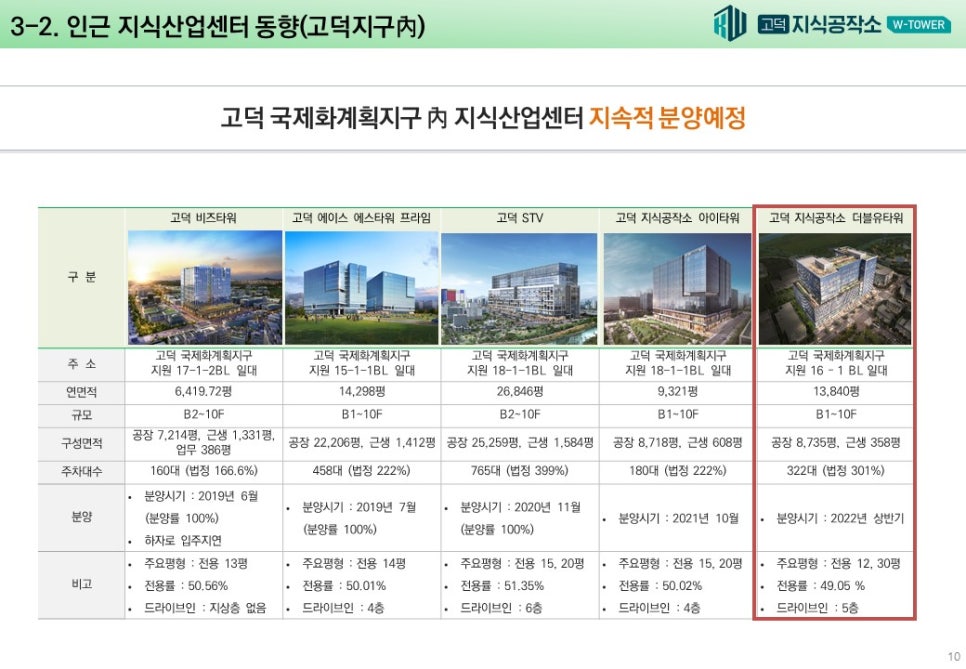966x669 pixels.
Task: Select column header '고덕 STV'
Action: point(520,218)
